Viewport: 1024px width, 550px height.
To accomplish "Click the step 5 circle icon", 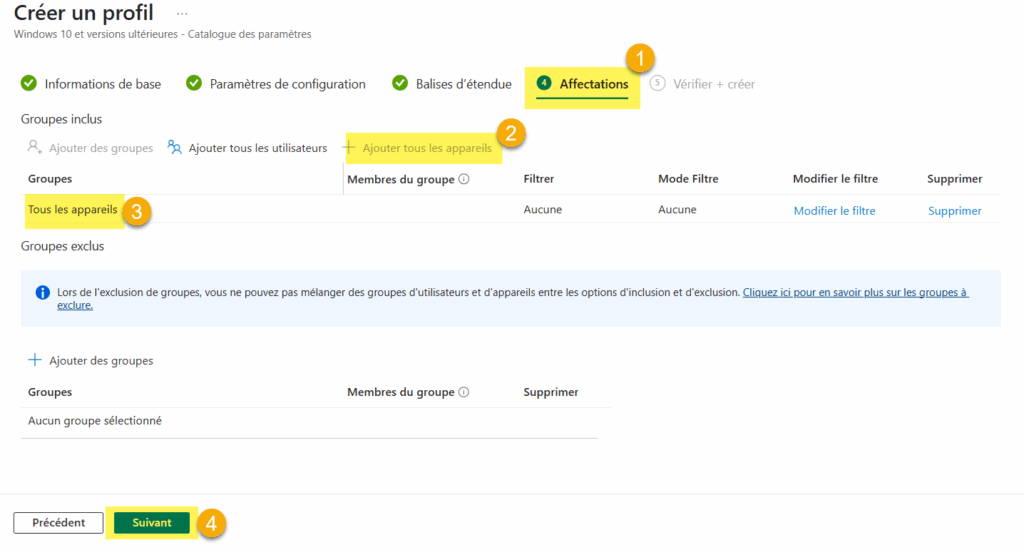I will (x=658, y=83).
